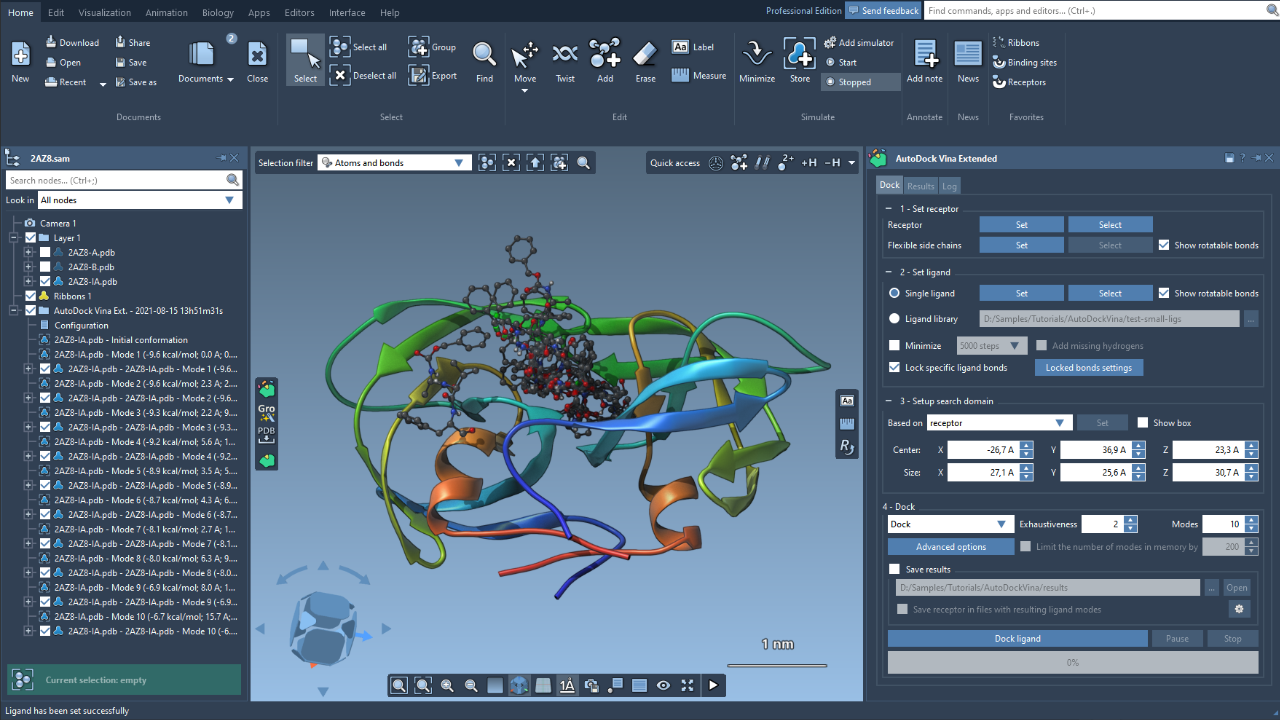The height and width of the screenshot is (720, 1280).
Task: Toggle Lock specific ligand bonds checkbox
Action: point(895,368)
